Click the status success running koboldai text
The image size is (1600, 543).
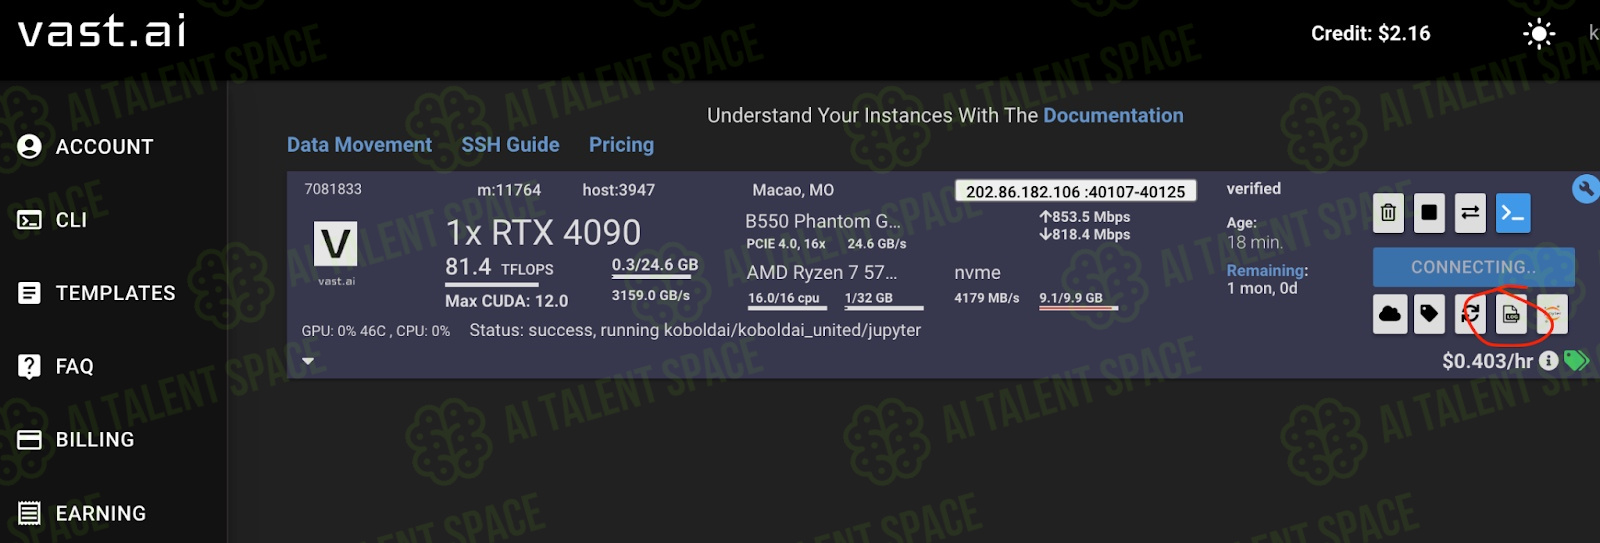(x=695, y=330)
